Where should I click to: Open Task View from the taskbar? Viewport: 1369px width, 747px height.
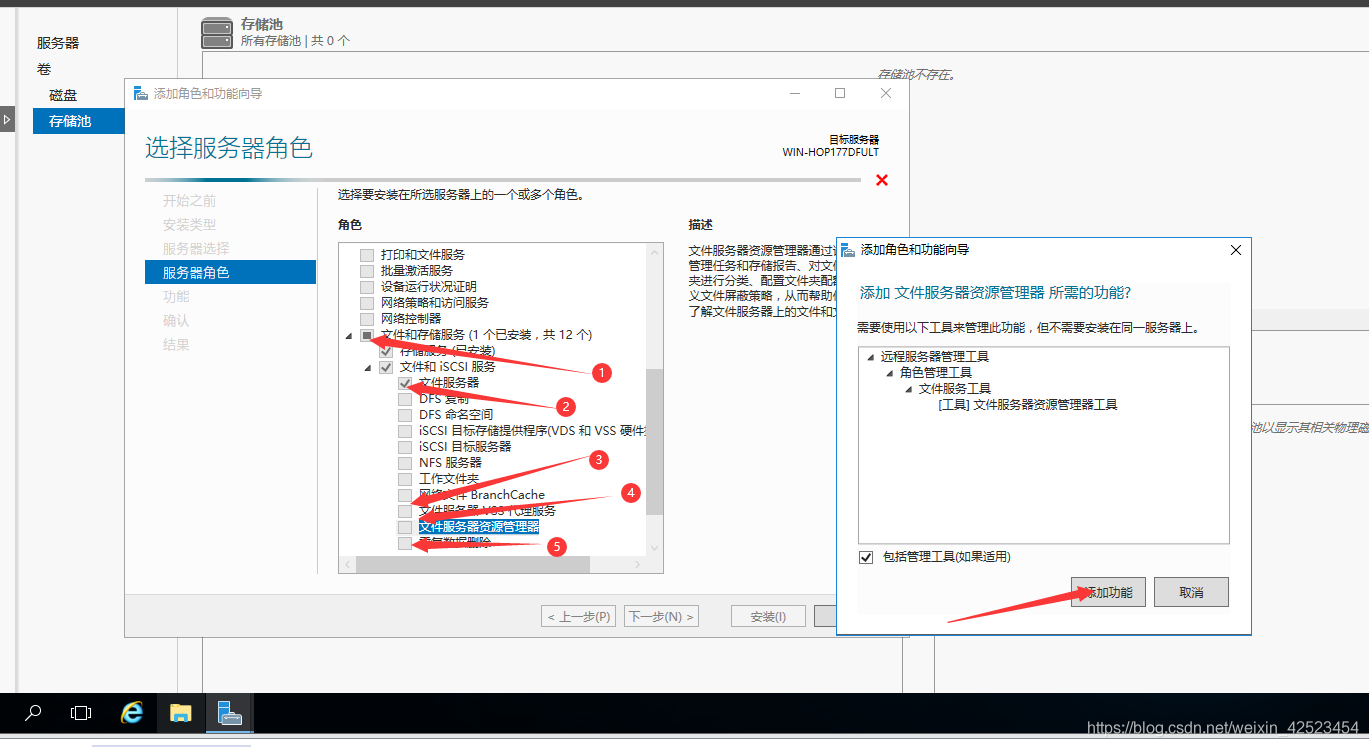(80, 713)
